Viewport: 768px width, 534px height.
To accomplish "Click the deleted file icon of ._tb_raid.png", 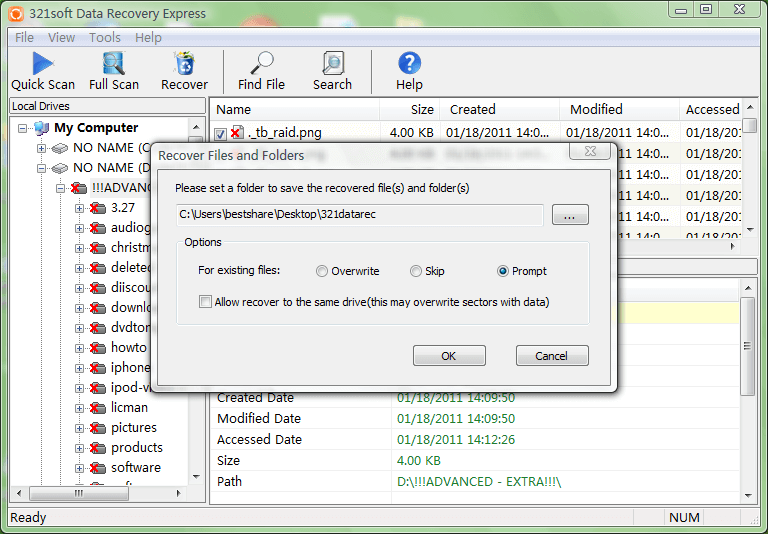I will (x=237, y=132).
